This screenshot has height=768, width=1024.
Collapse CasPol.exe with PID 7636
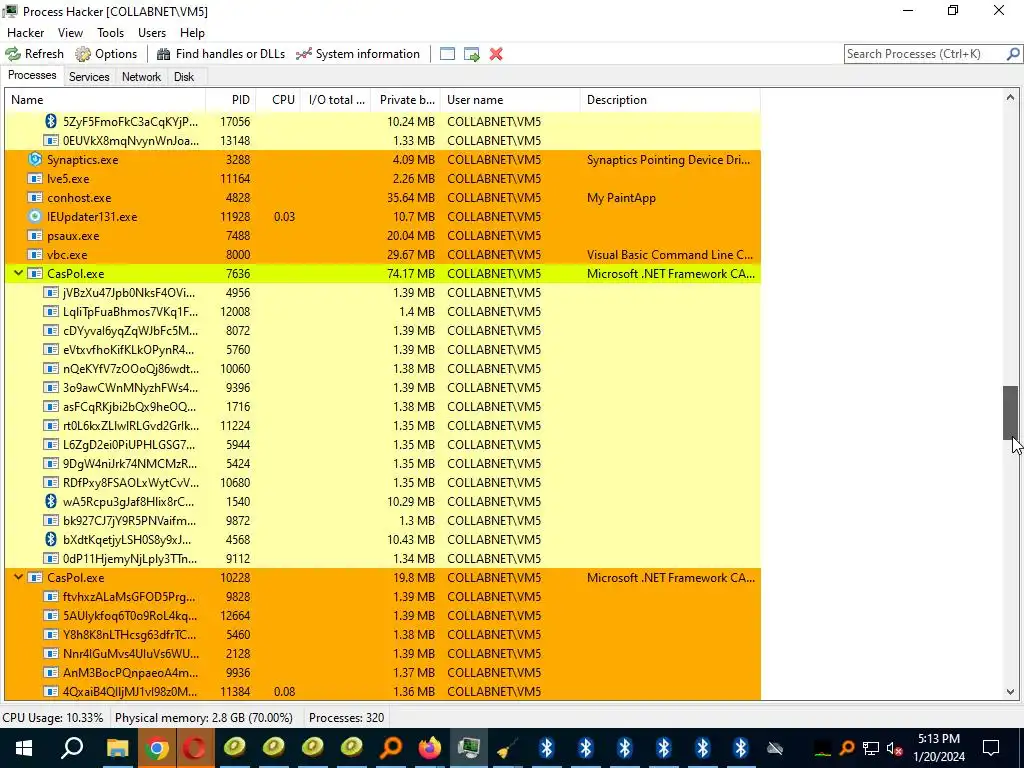[18, 274]
